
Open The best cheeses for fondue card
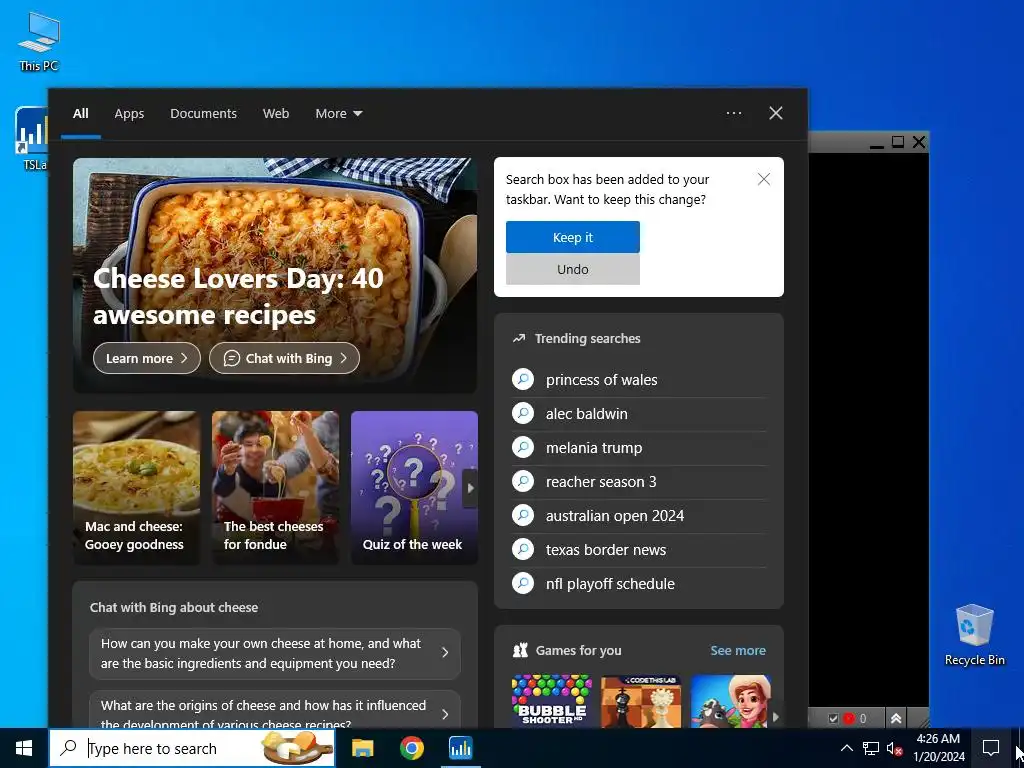[x=276, y=487]
